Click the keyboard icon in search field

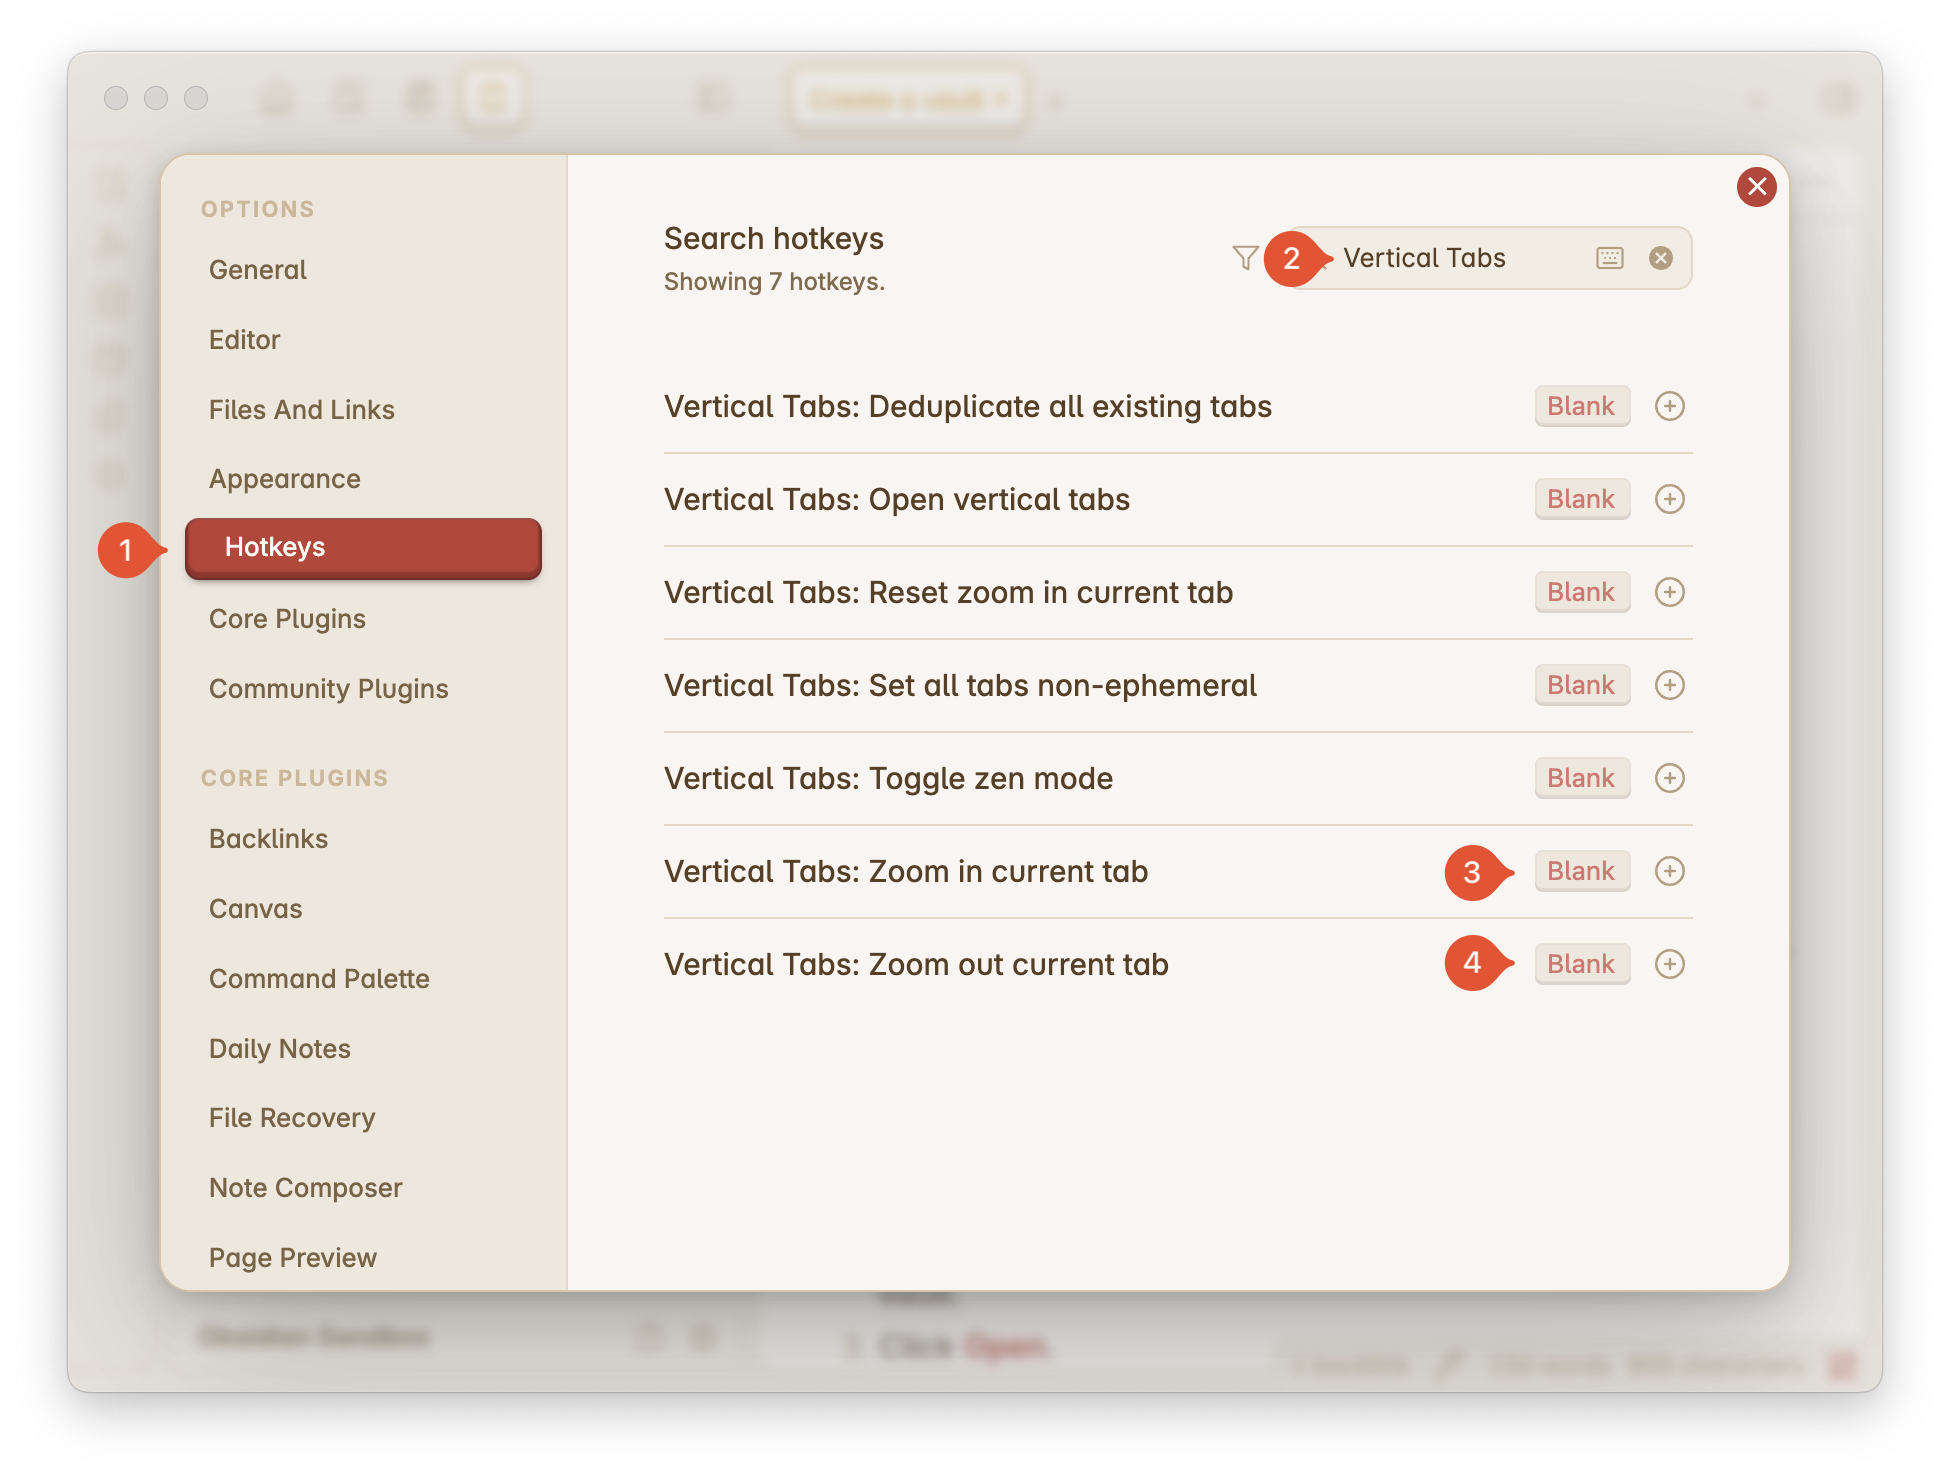coord(1609,258)
